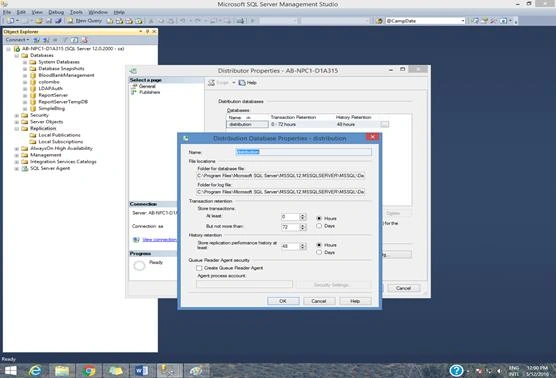This screenshot has height=378, width=556.
Task: Open the Edit menu
Action: (21, 12)
